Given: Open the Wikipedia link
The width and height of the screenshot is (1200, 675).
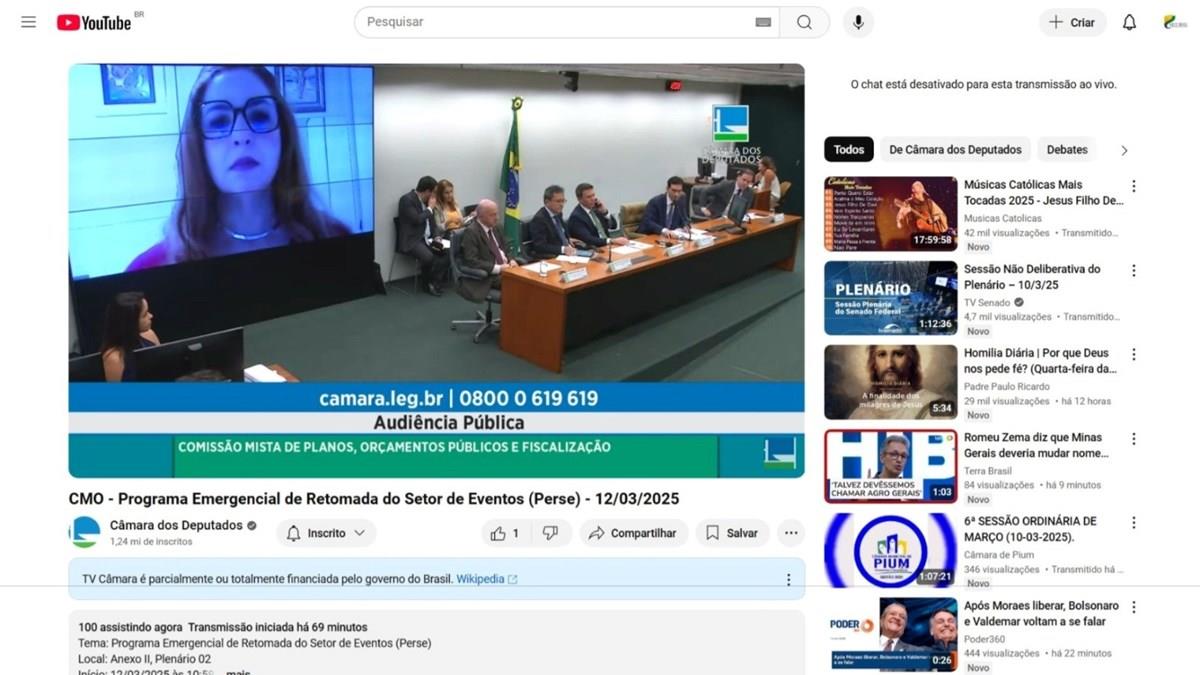Looking at the screenshot, I should [x=486, y=579].
